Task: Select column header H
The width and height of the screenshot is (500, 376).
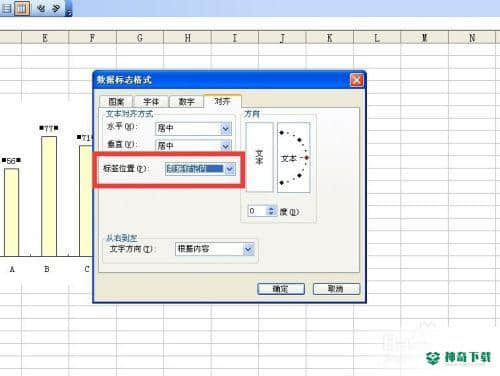Action: coord(187,38)
